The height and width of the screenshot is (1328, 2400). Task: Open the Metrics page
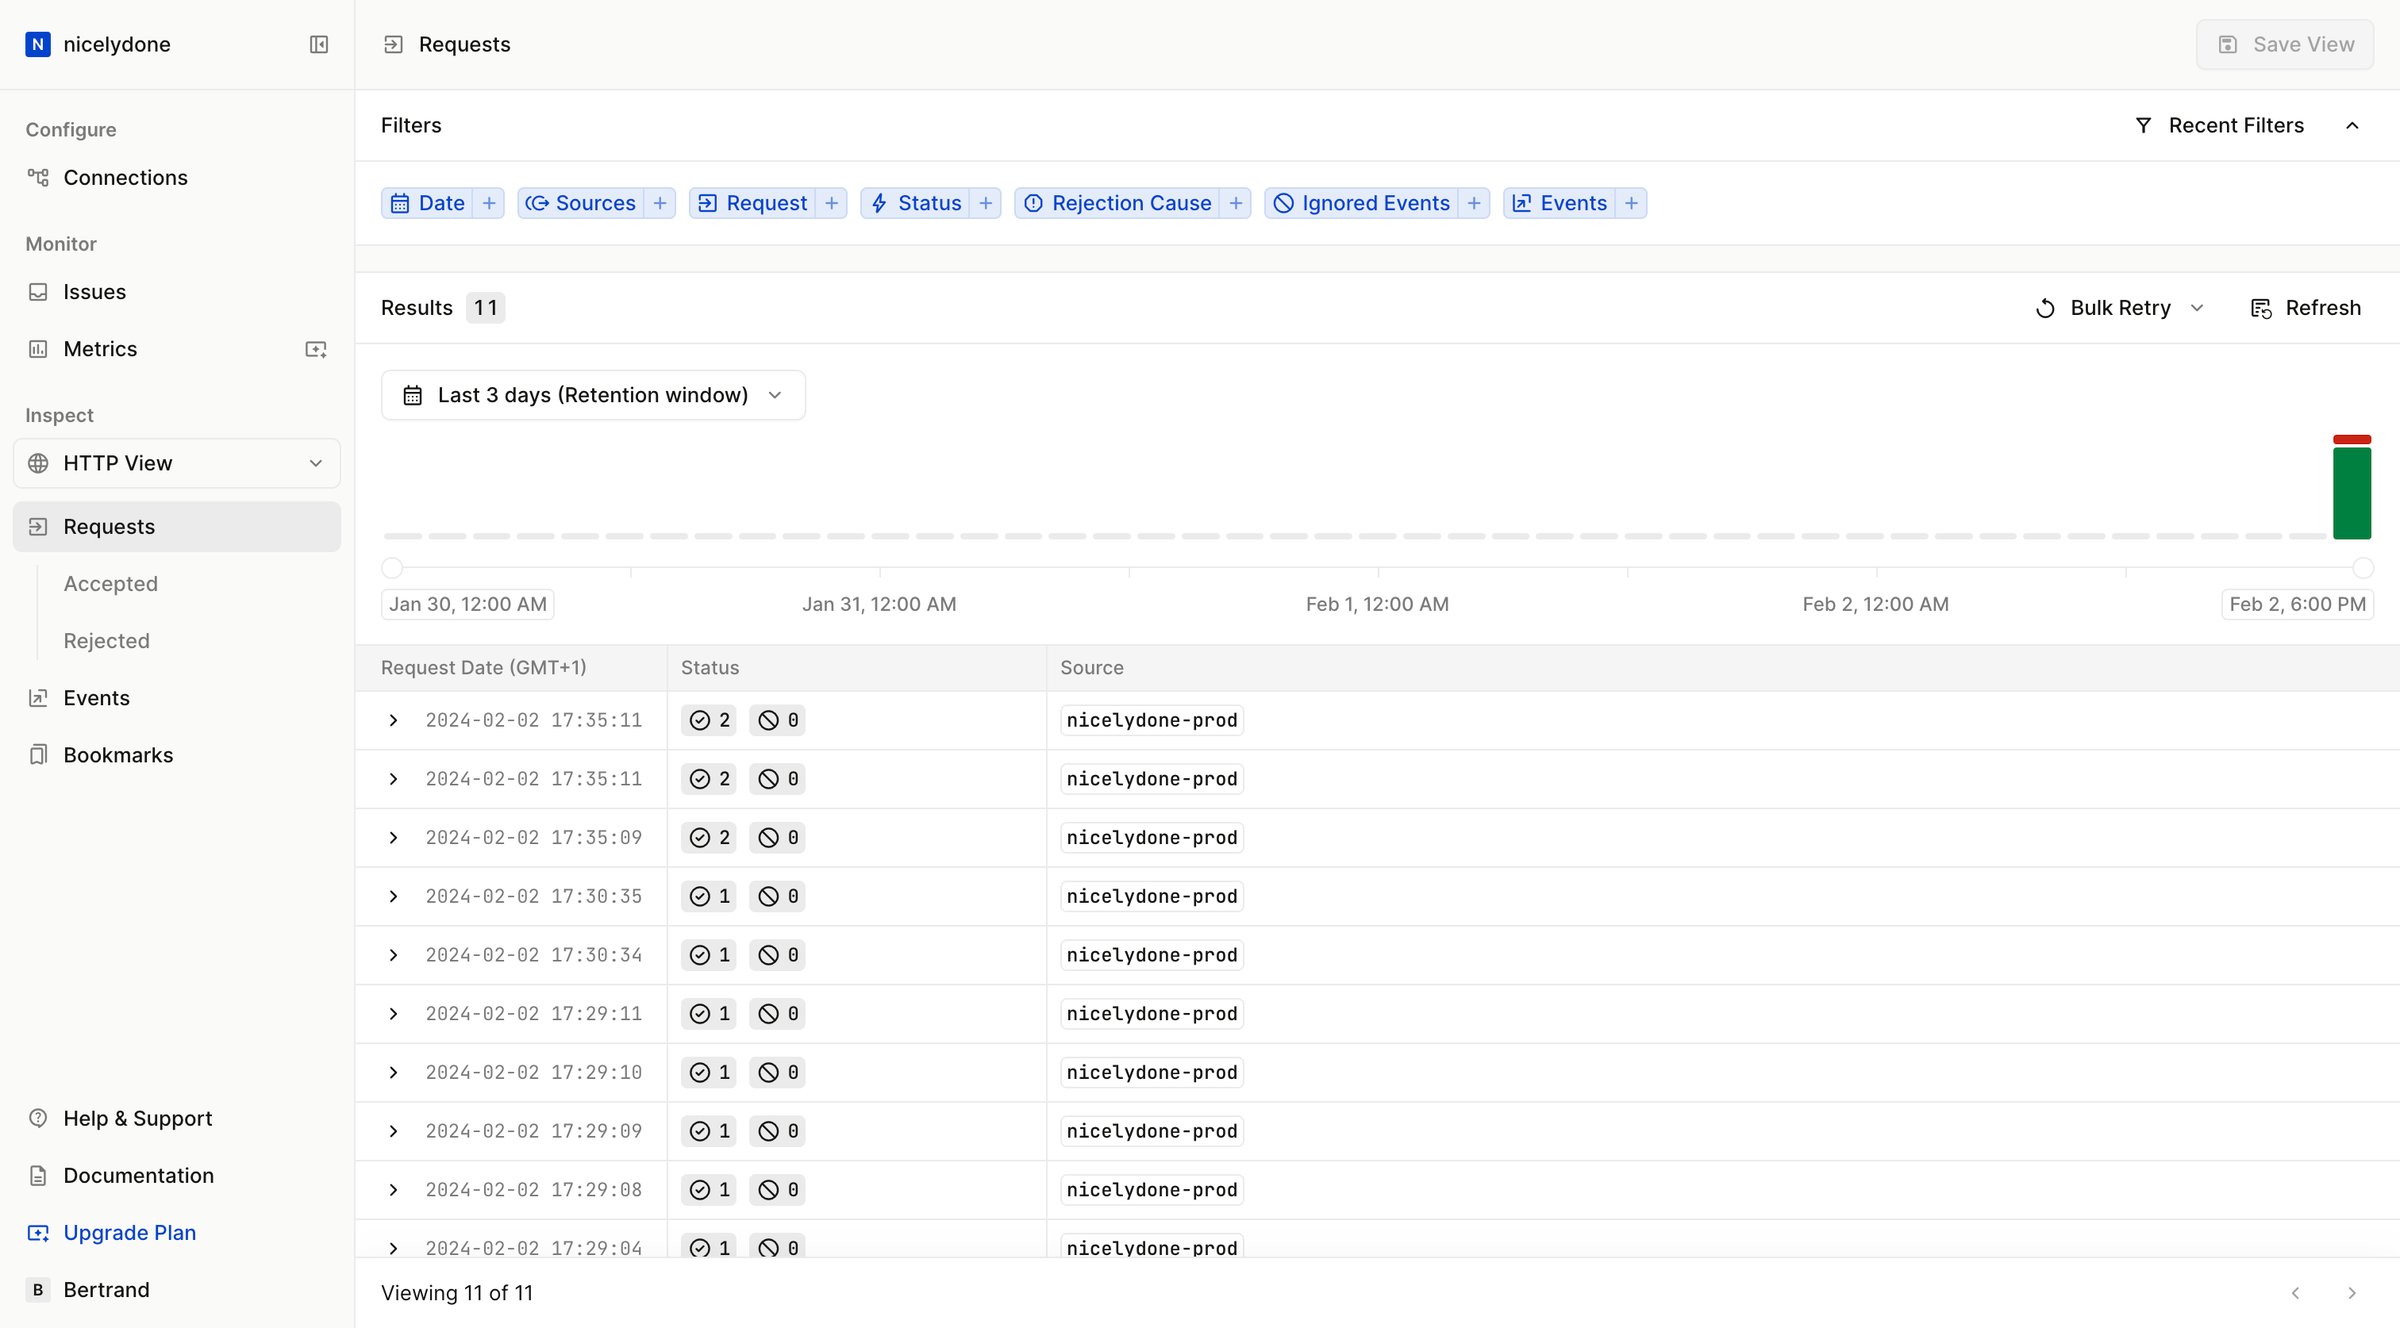(100, 349)
